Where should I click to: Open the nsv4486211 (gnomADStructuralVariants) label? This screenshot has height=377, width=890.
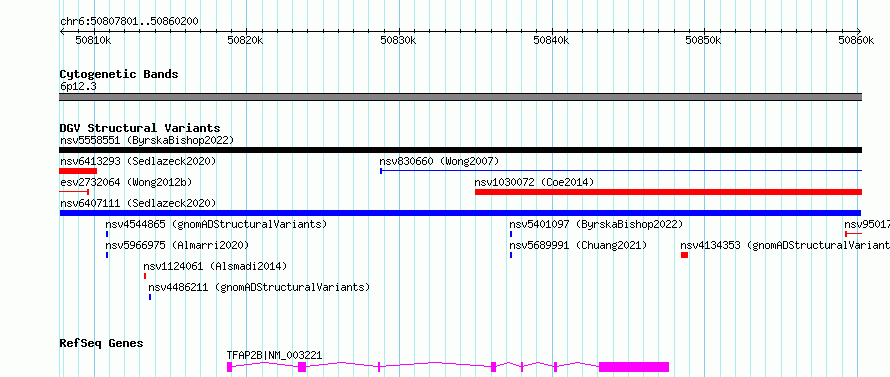click(259, 287)
